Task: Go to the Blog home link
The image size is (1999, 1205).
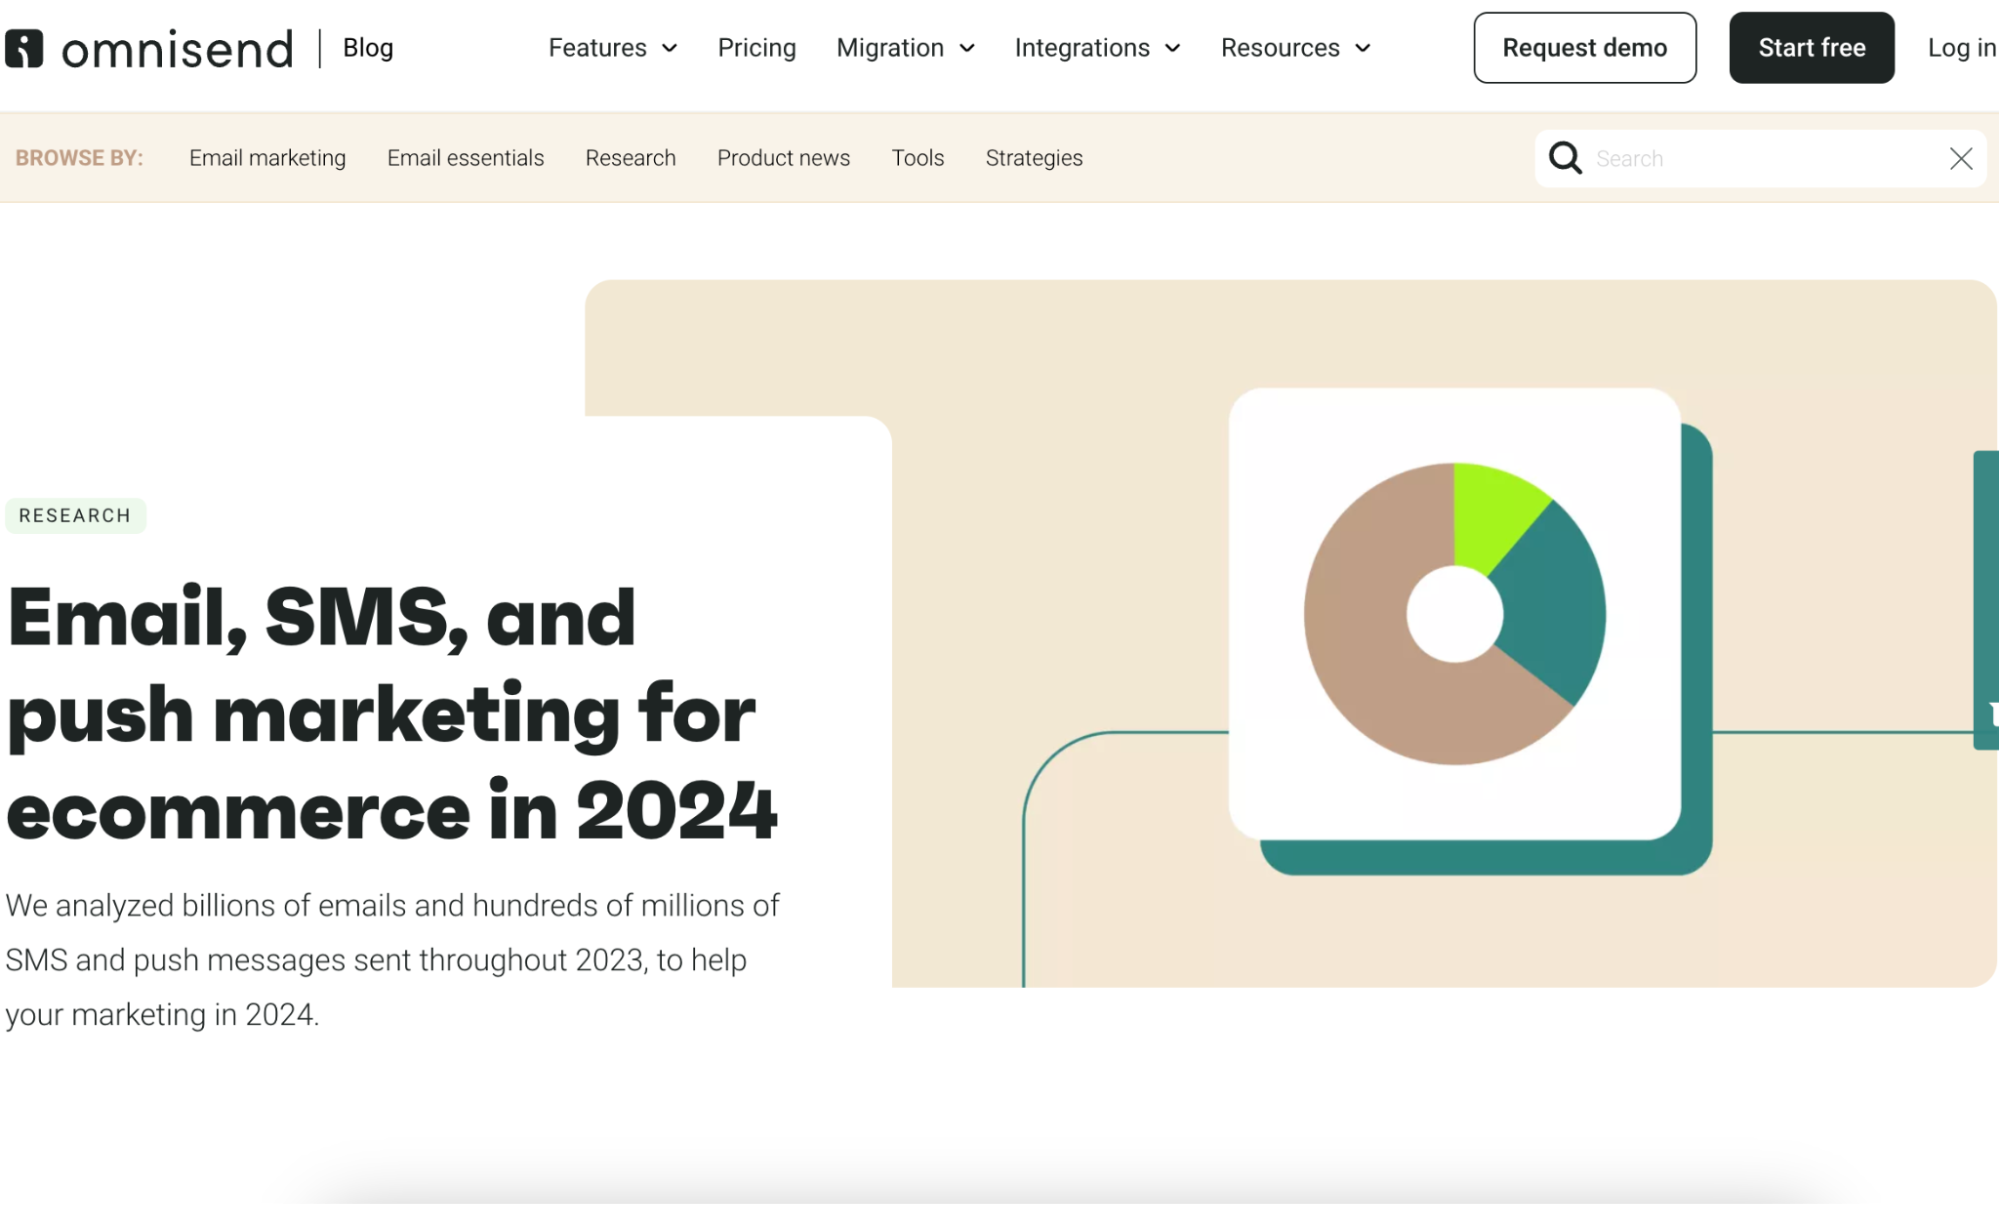Action: (x=368, y=48)
